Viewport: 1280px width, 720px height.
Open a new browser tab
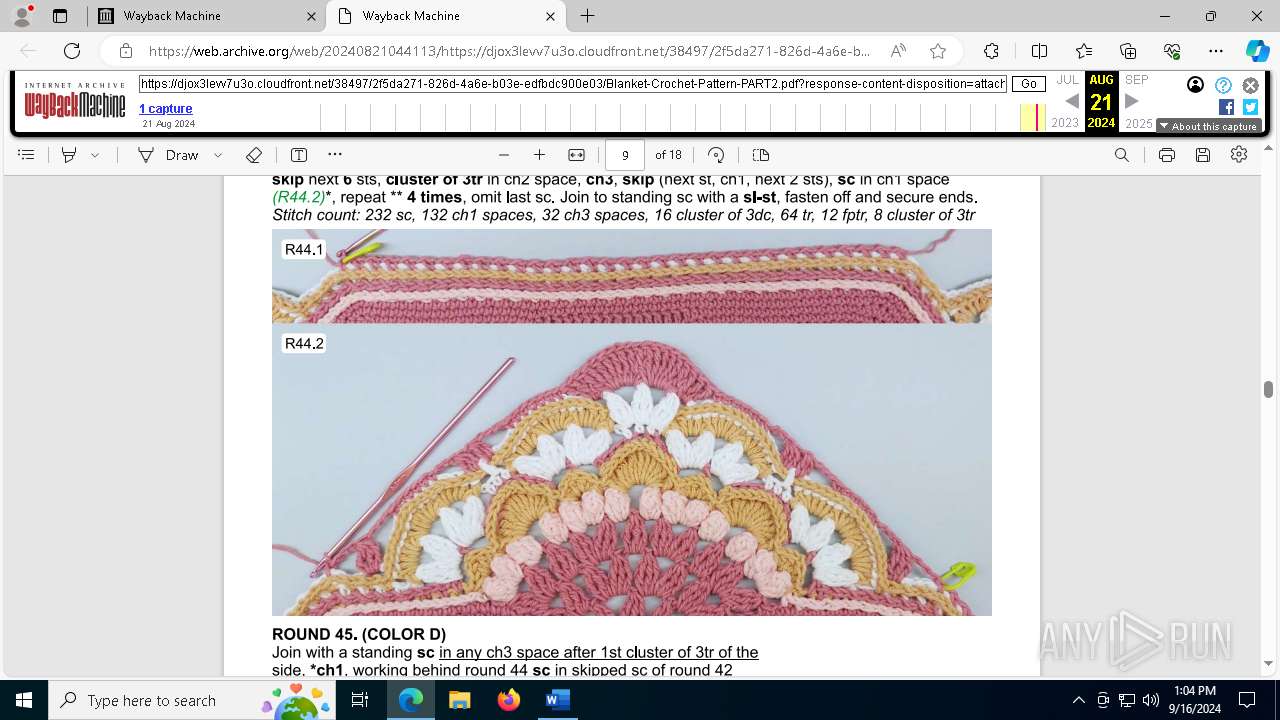pos(587,16)
